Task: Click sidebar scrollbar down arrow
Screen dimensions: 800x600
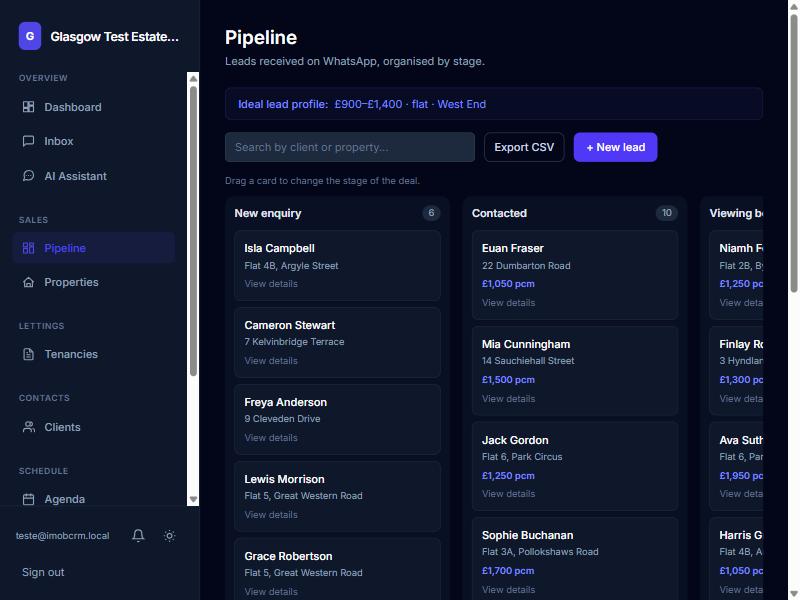Action: point(193,499)
